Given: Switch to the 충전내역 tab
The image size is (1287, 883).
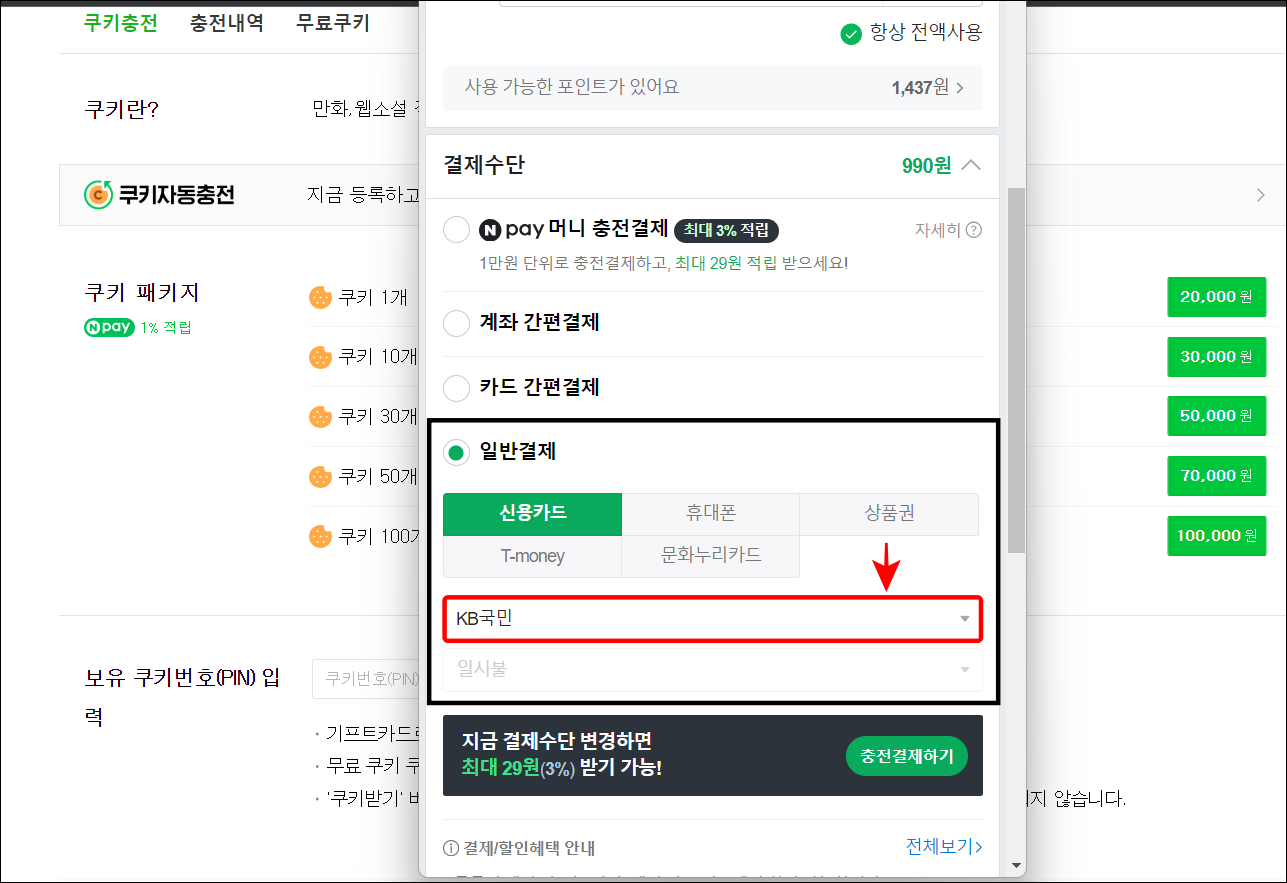Looking at the screenshot, I should 228,22.
